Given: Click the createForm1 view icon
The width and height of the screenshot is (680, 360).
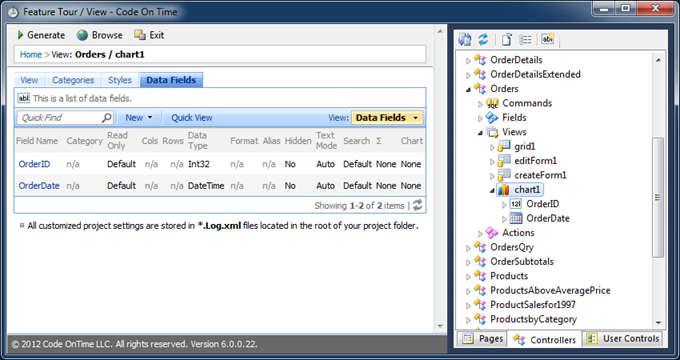Looking at the screenshot, I should [x=504, y=175].
